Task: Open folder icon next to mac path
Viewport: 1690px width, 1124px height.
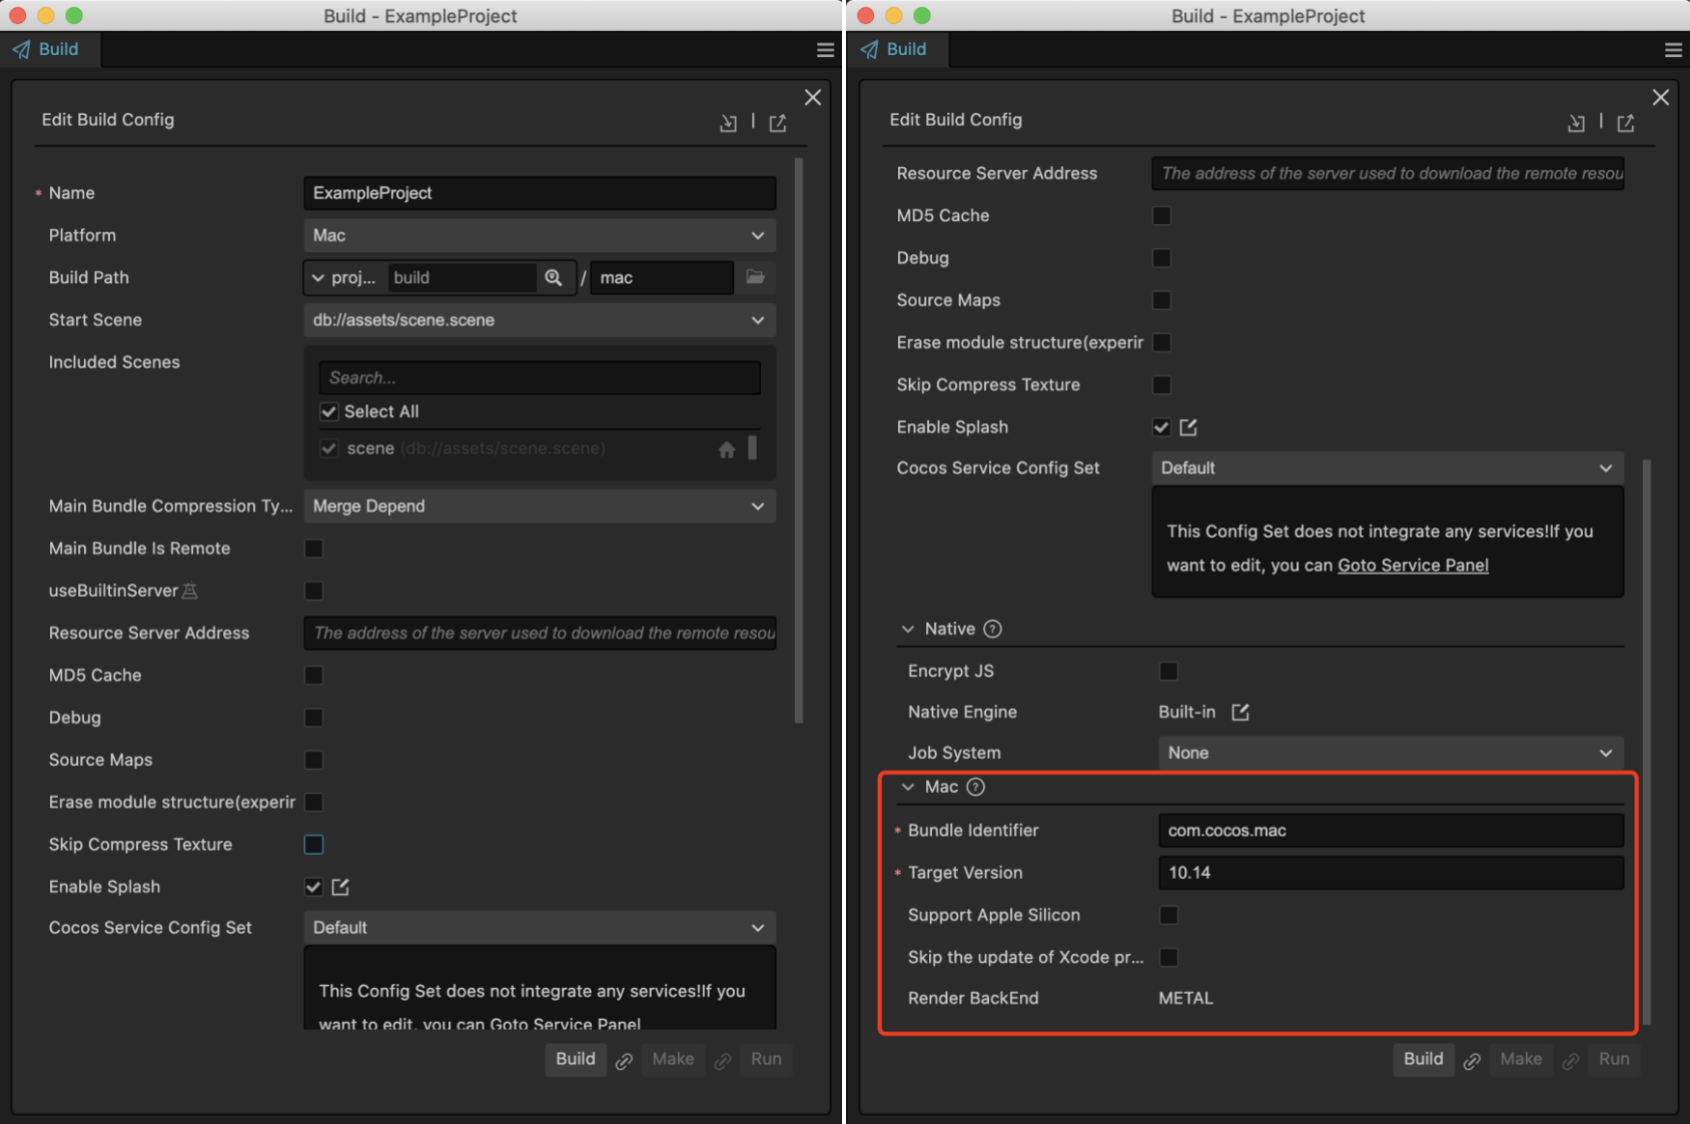Action: 755,277
